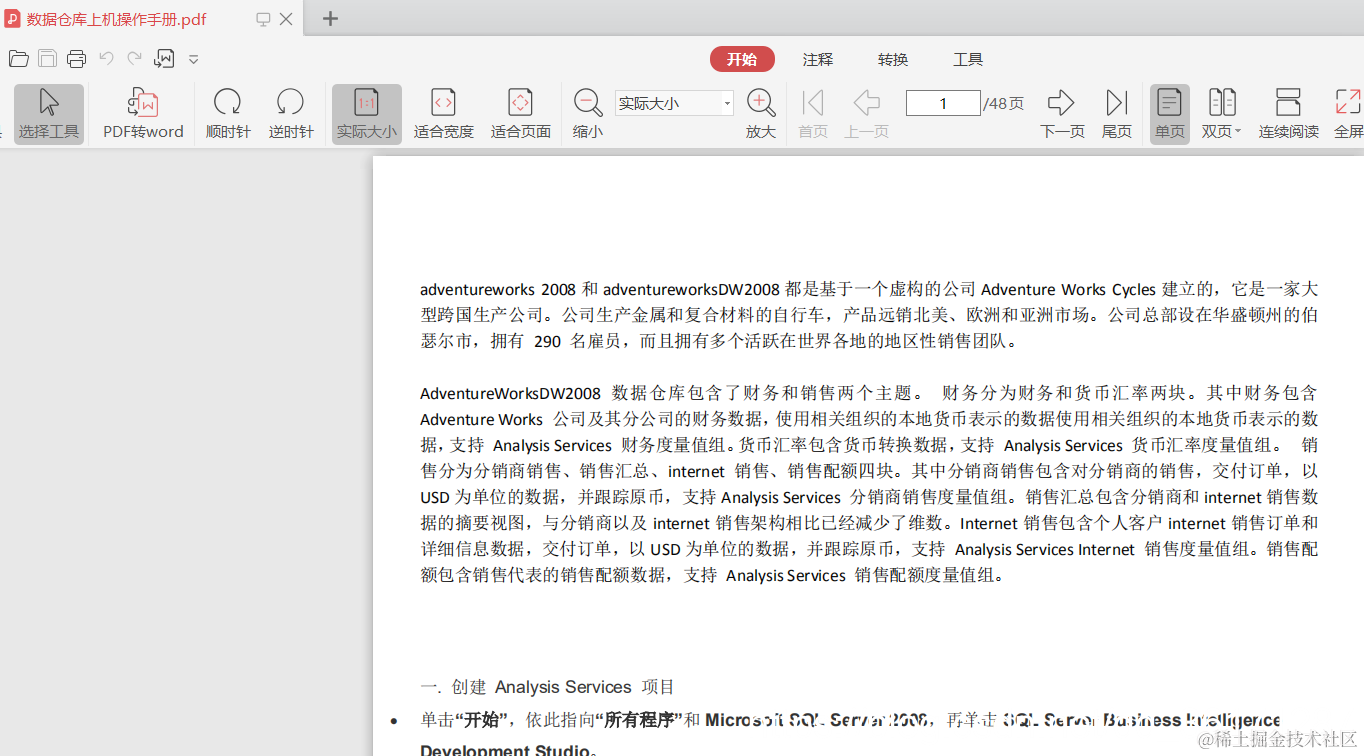This screenshot has width=1364, height=756.
Task: Print the document with the printer icon
Action: (x=77, y=59)
